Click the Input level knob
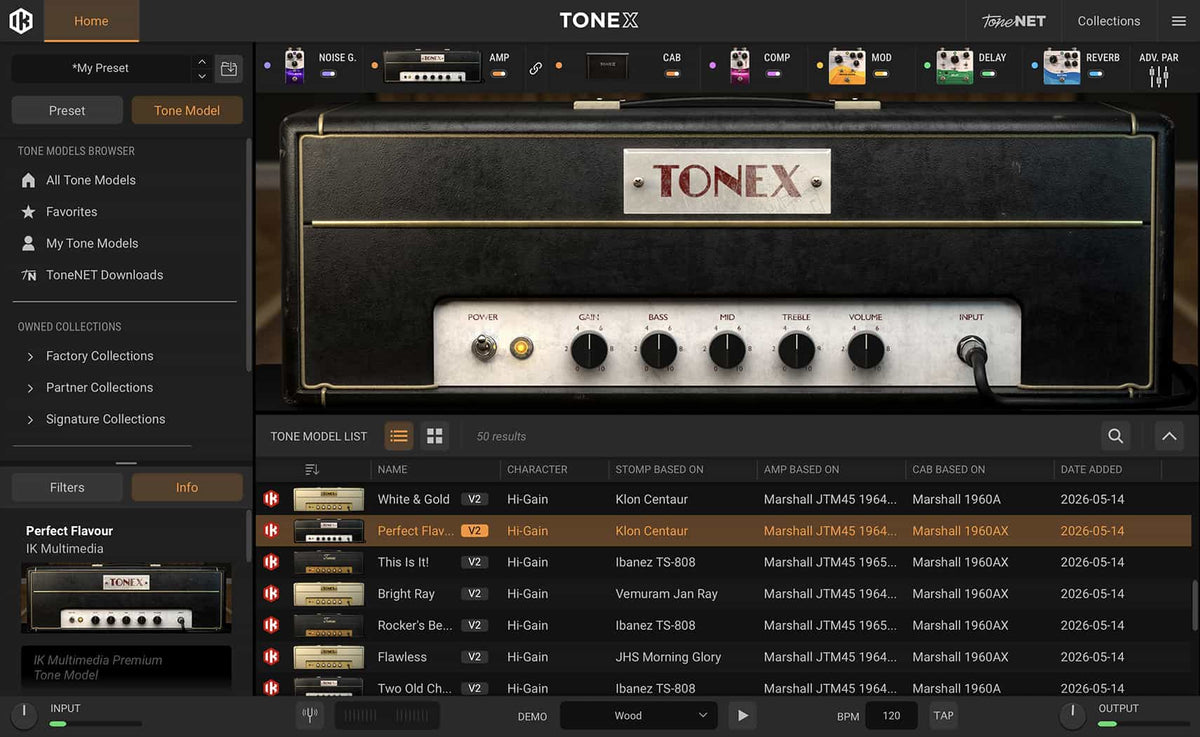This screenshot has height=737, width=1200. click(24, 715)
